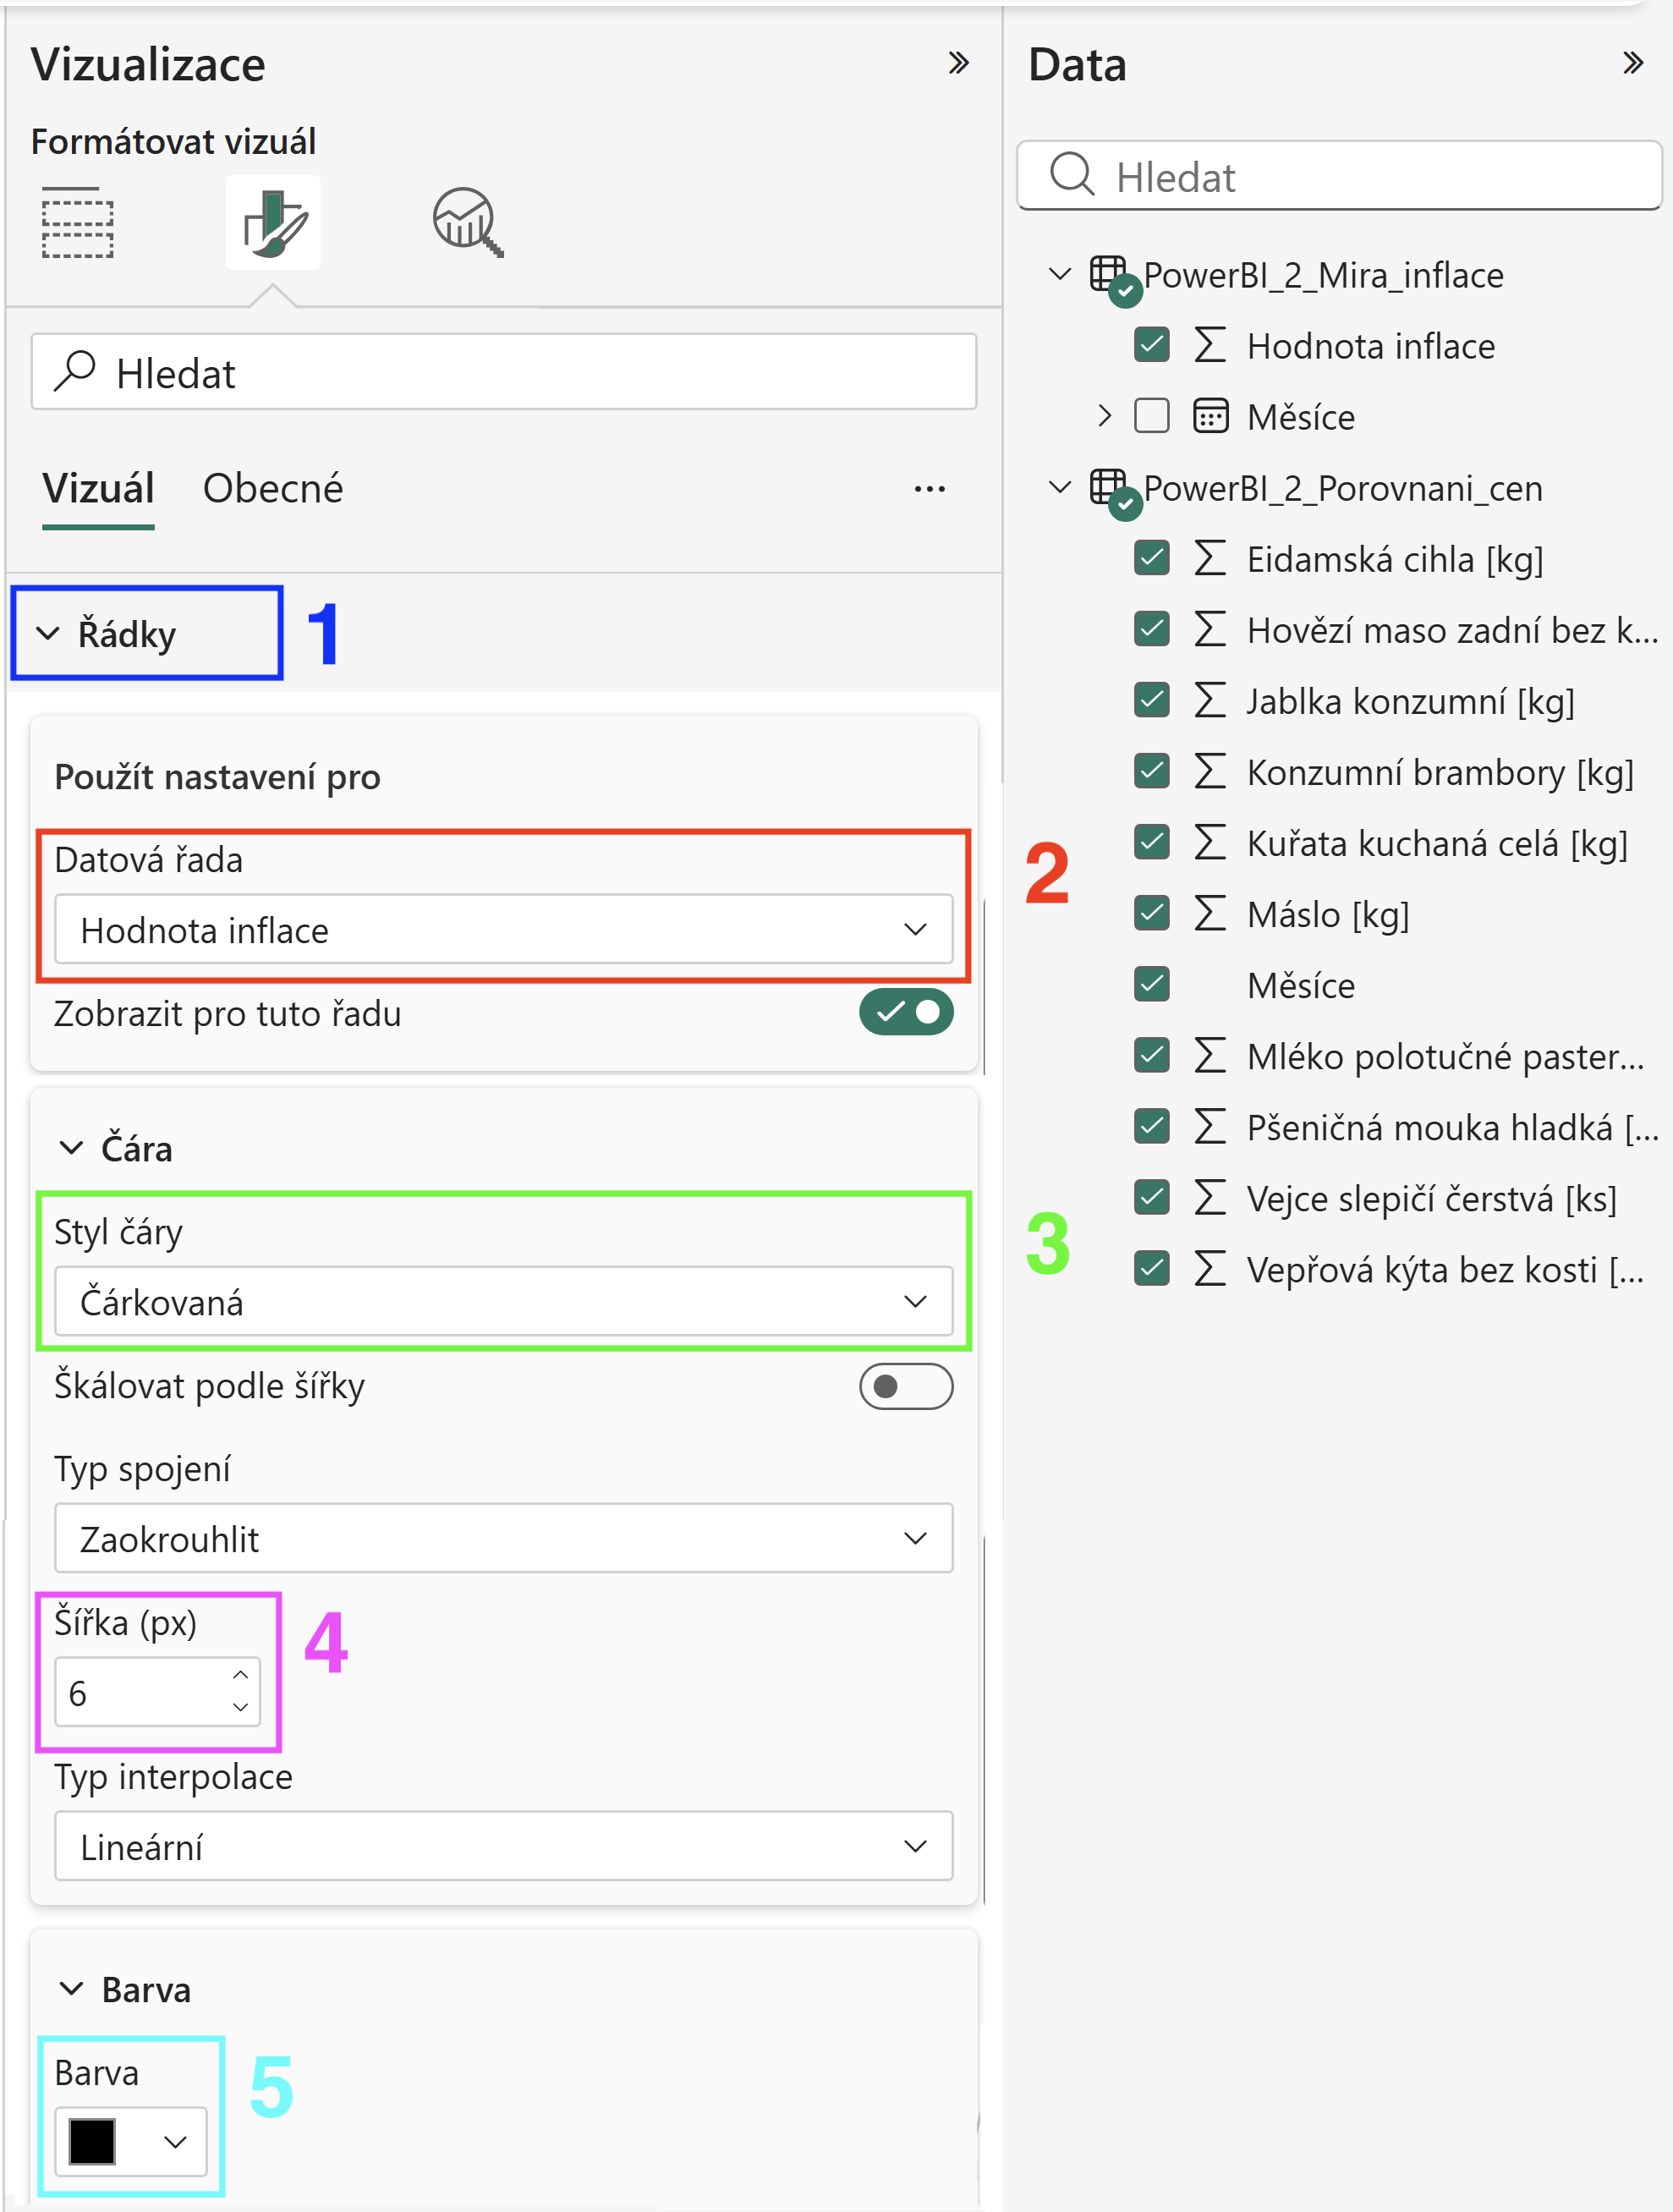The width and height of the screenshot is (1673, 2212).
Task: Uncheck the Hodnota inflace field checkbox
Action: (1152, 345)
